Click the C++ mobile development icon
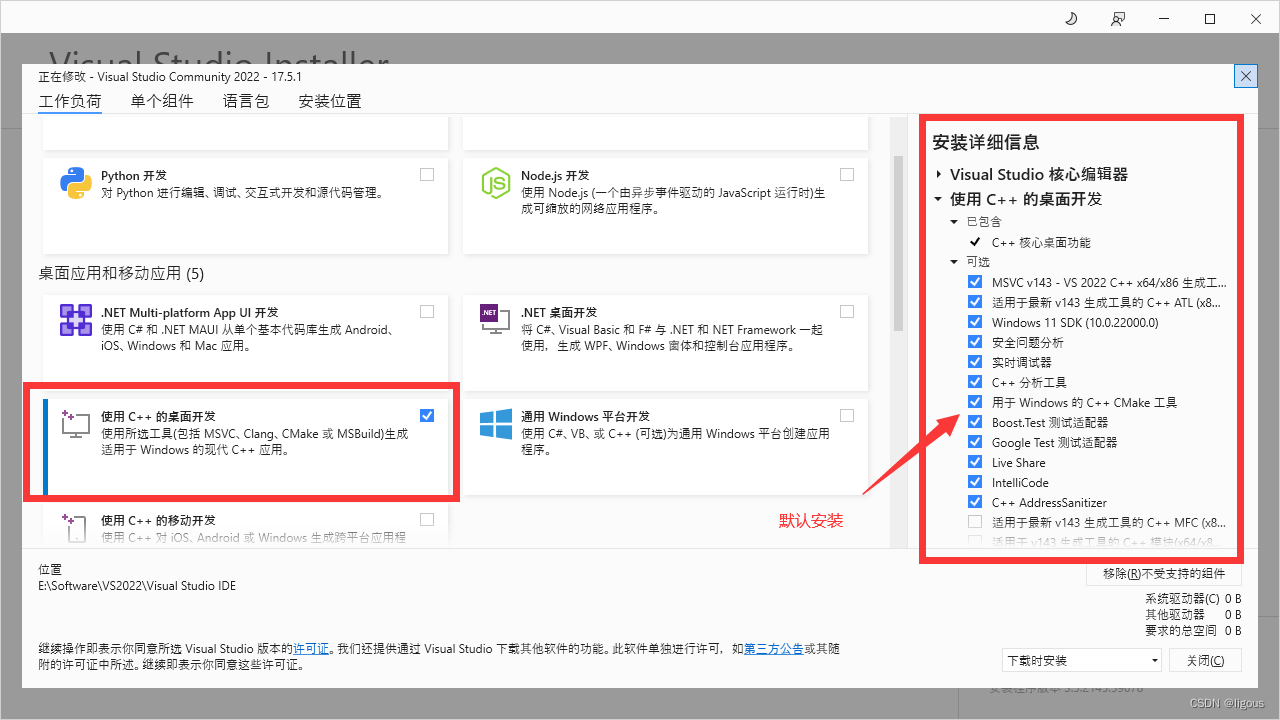The height and width of the screenshot is (720, 1280). tap(76, 527)
